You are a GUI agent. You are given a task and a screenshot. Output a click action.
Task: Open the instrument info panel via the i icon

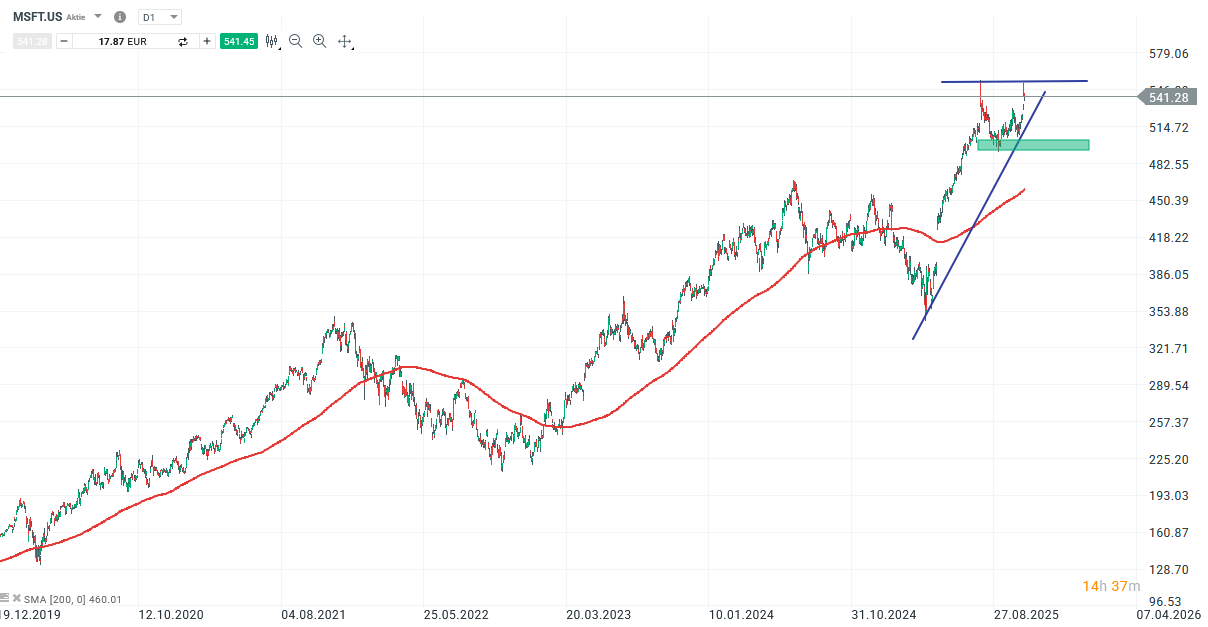(x=120, y=16)
